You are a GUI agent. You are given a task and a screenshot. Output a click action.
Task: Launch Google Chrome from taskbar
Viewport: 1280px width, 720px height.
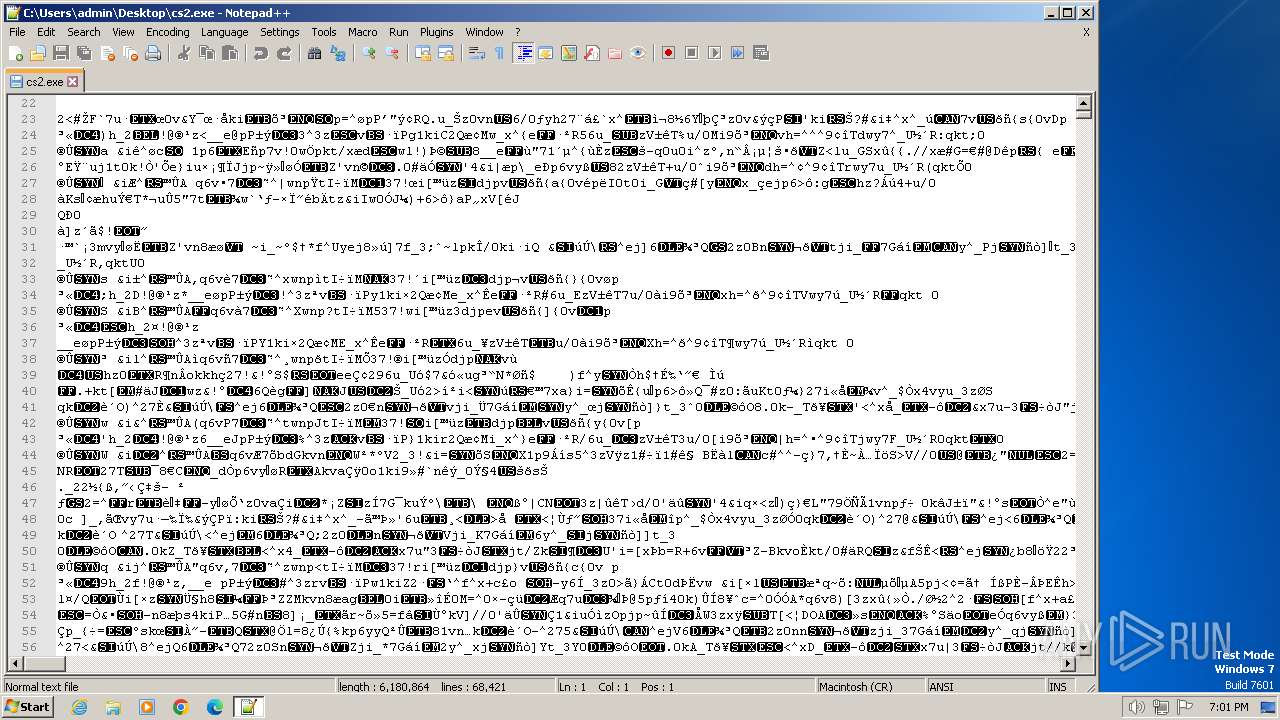tap(180, 707)
